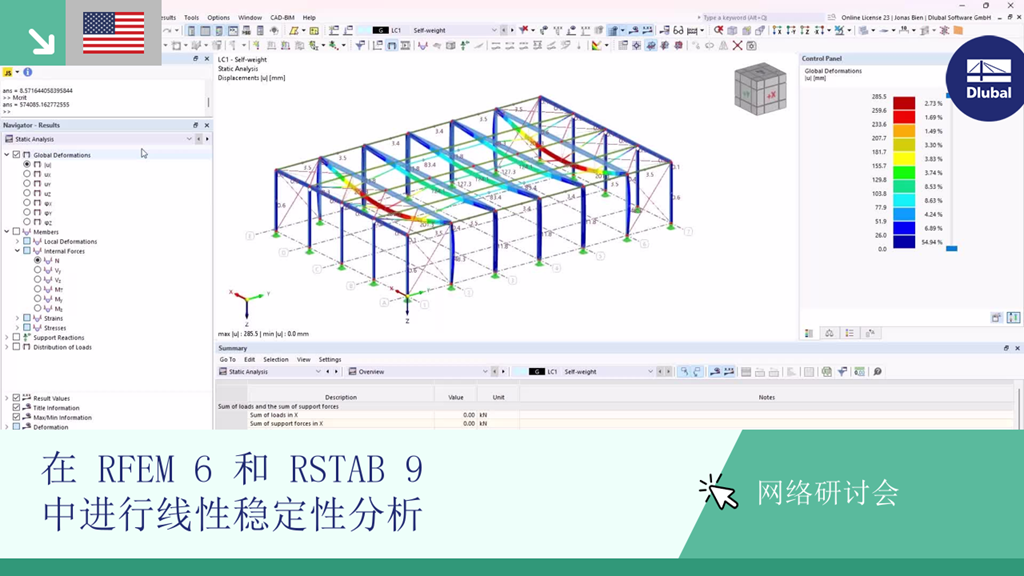1024x576 pixels.
Task: Click the Excel export icon in Summary toolbar
Action: click(x=827, y=372)
